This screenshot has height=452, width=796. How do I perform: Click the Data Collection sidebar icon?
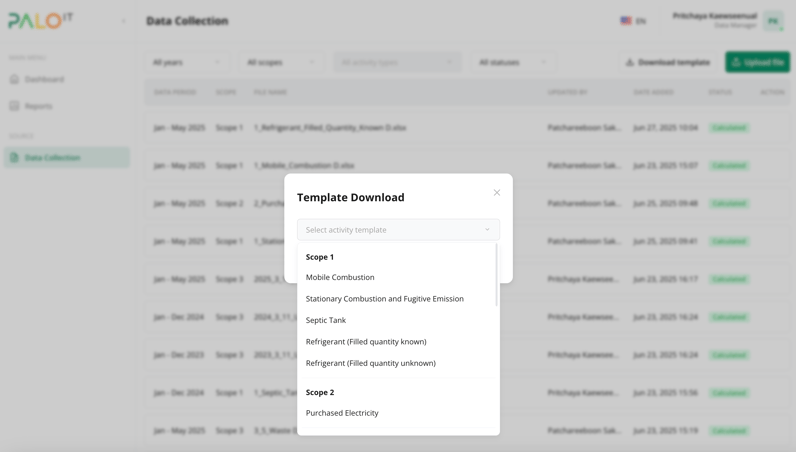tap(14, 157)
